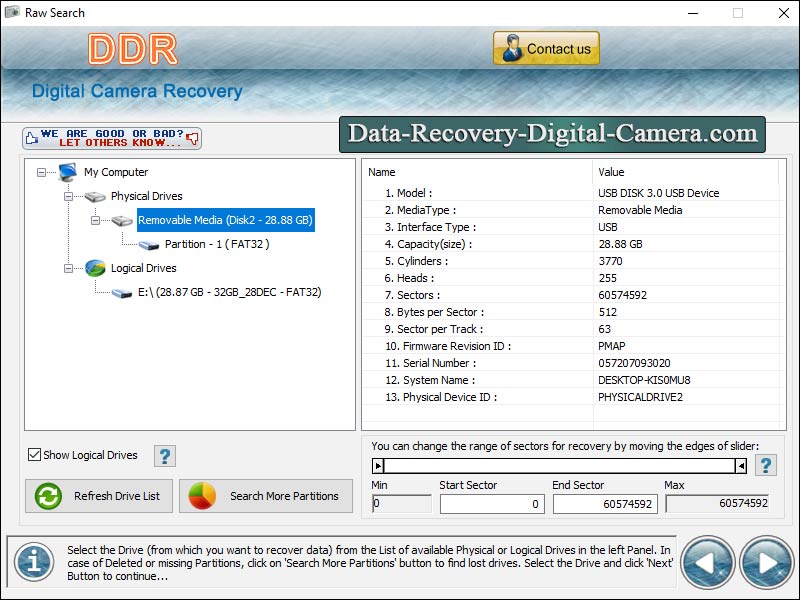Open the 'We are good or bad' feedback banner
800x600 pixels.
pos(112,138)
